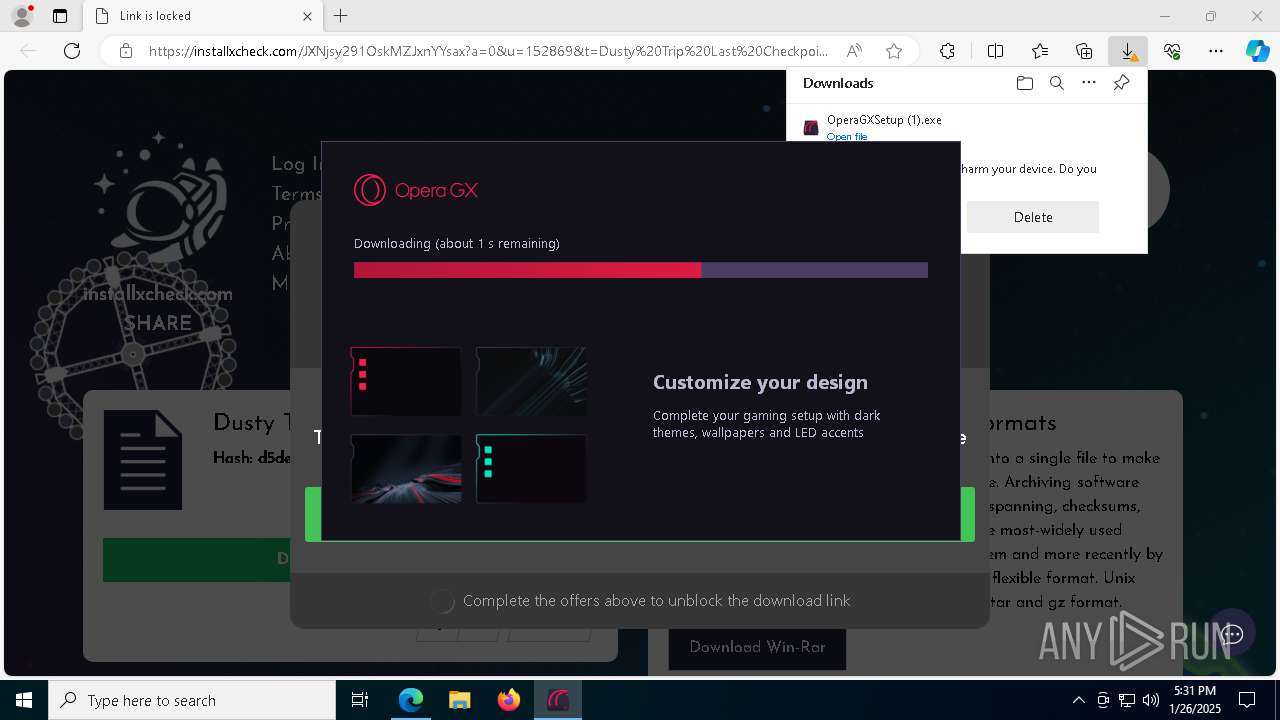Open the chat bubble icon
Screen dimensions: 1280x720
click(1232, 634)
